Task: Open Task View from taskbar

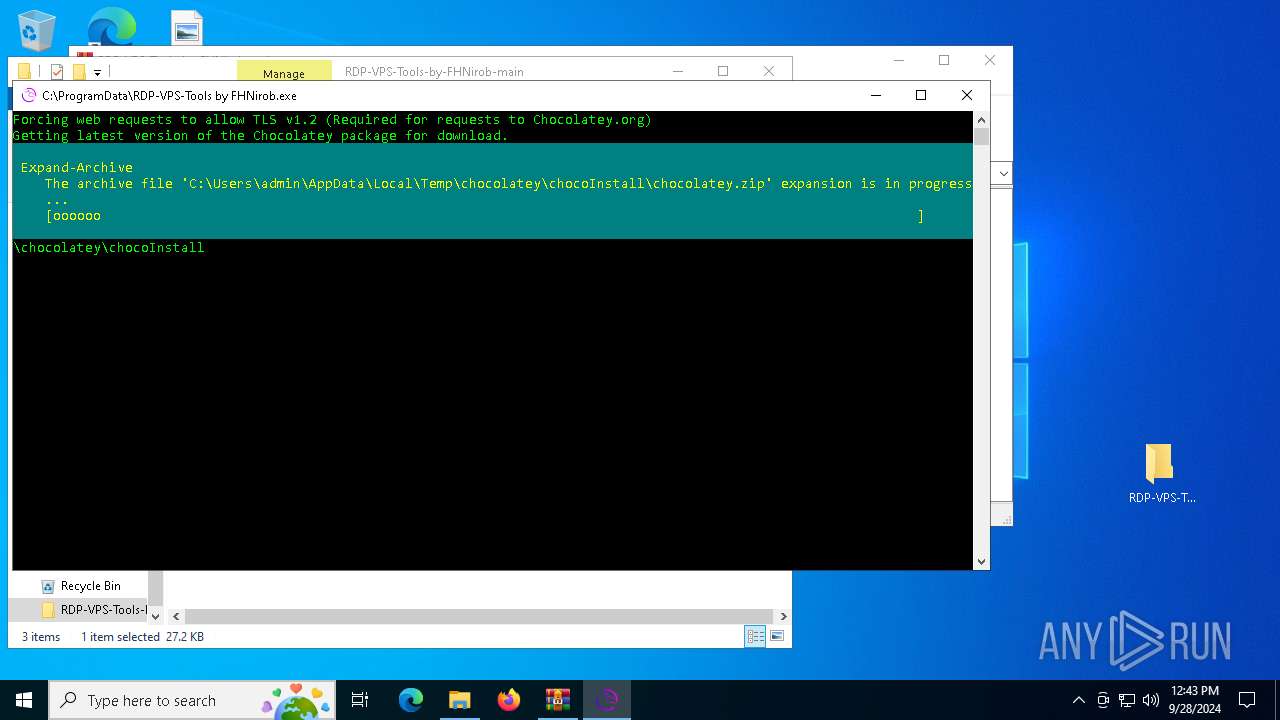Action: point(360,700)
